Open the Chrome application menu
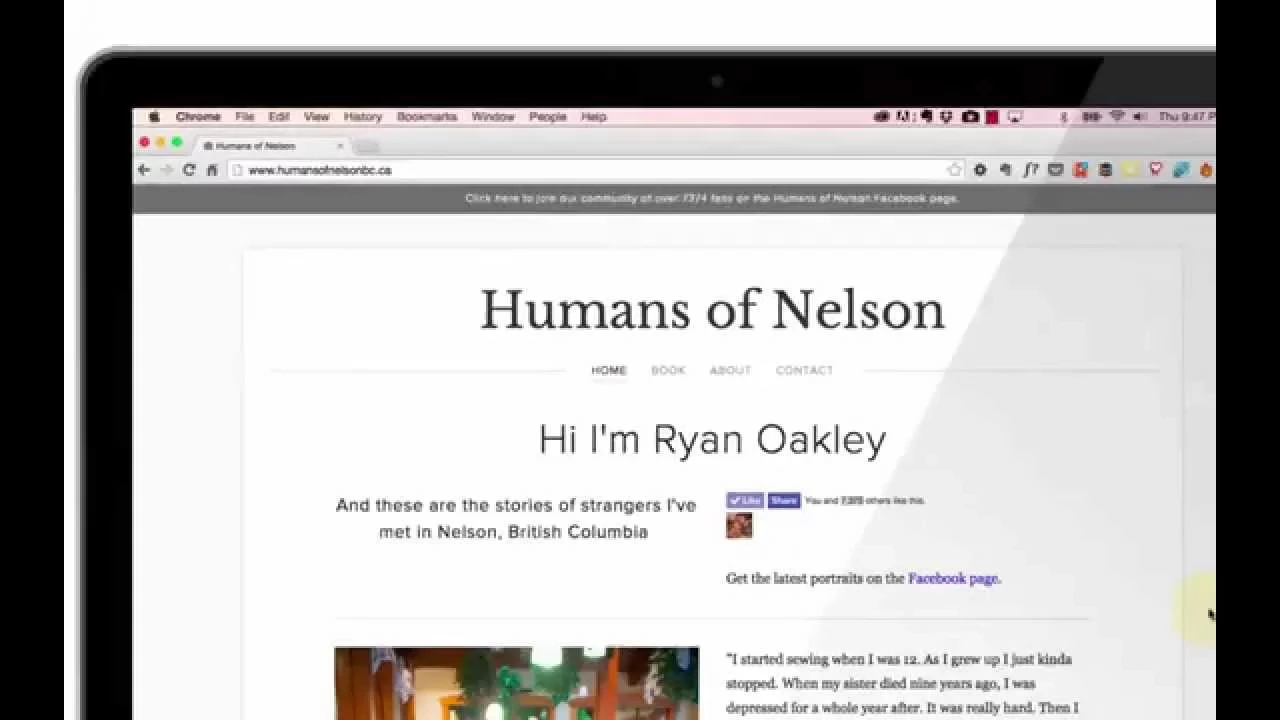Image resolution: width=1280 pixels, height=720 pixels. coord(198,117)
